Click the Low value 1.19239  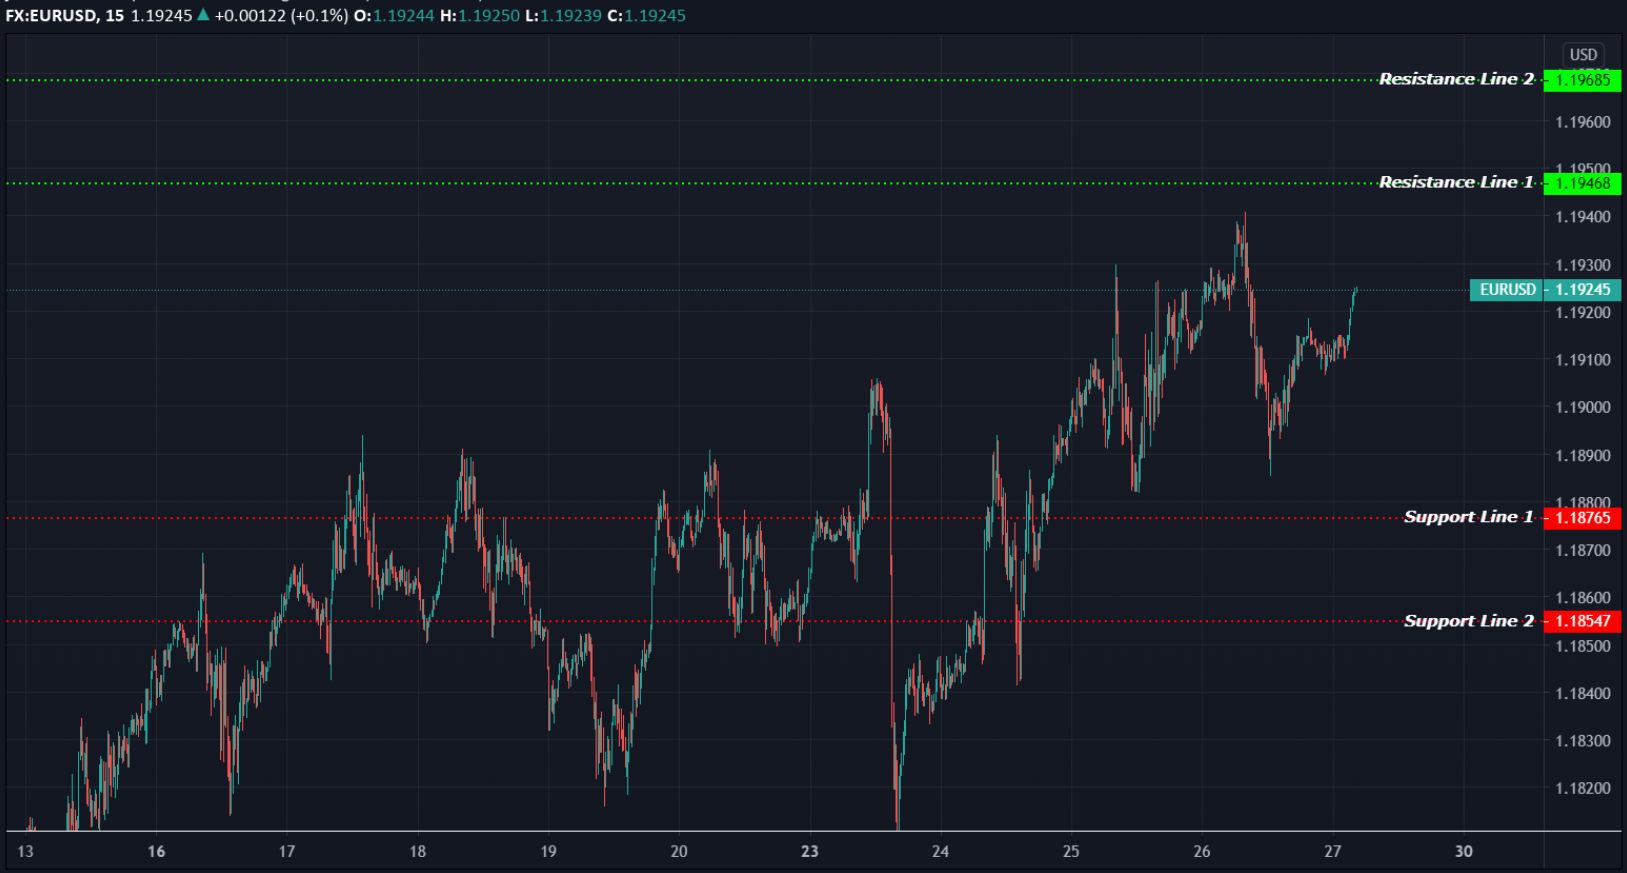click(571, 15)
